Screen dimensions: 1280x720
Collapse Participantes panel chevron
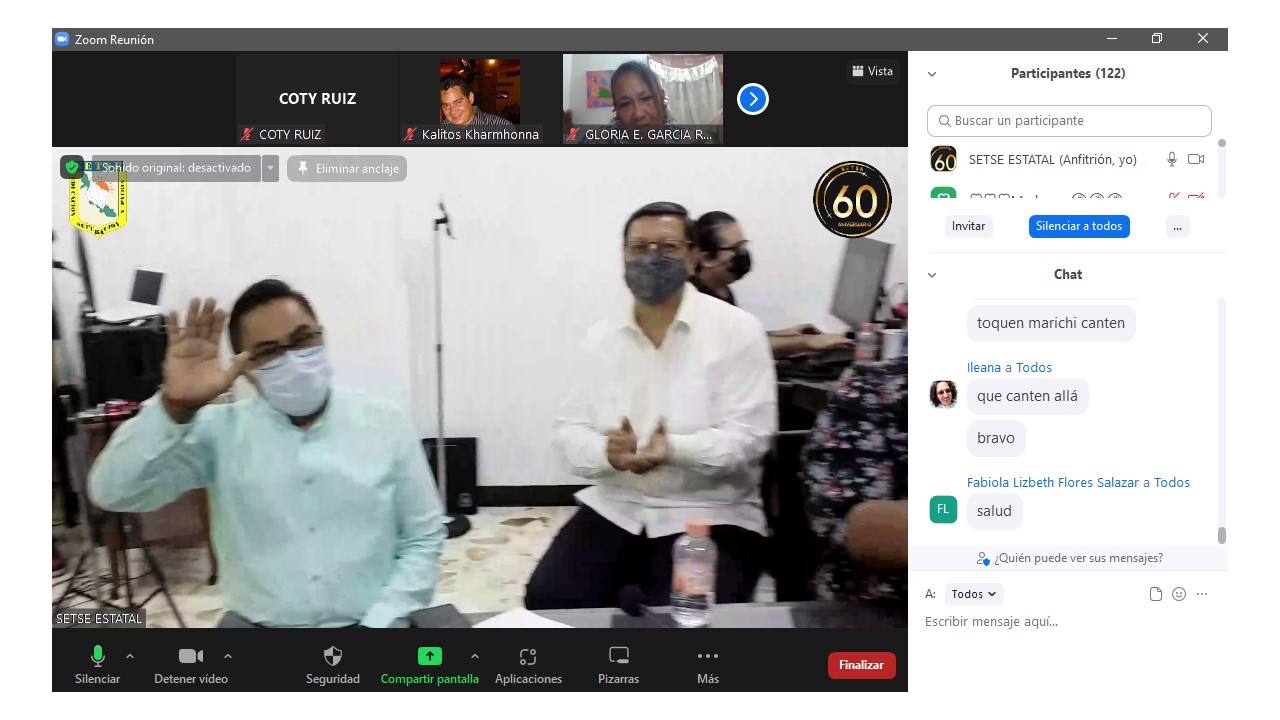pos(932,74)
